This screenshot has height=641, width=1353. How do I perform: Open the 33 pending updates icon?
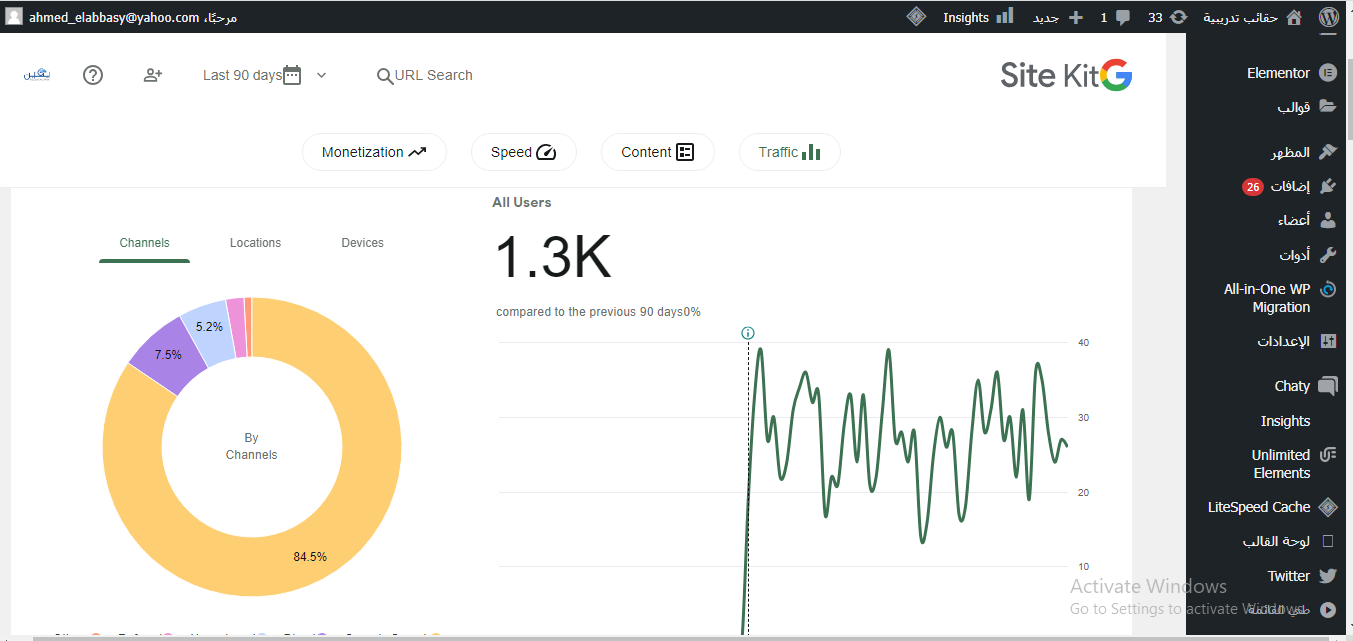tap(1179, 17)
